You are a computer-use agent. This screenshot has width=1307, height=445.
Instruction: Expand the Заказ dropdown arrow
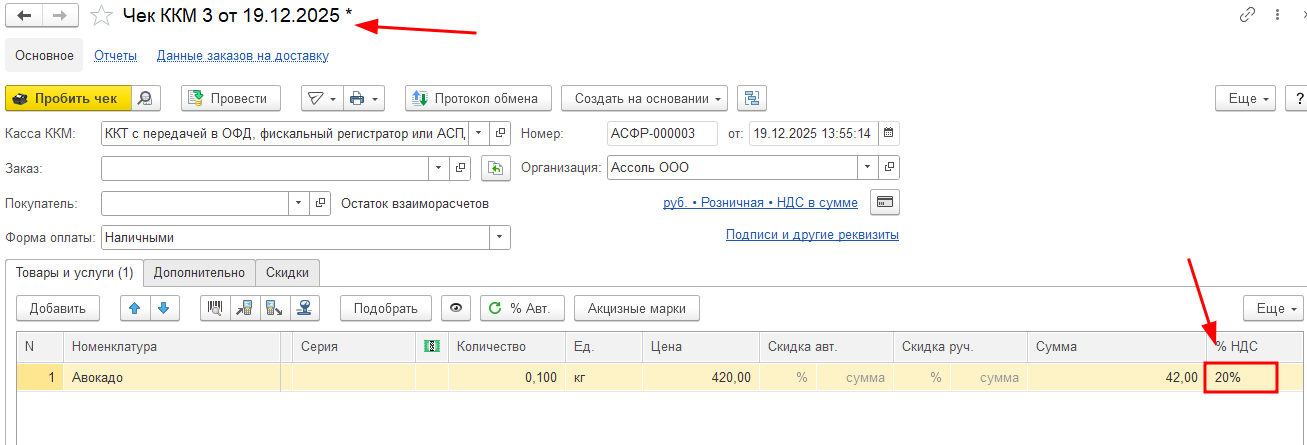(439, 168)
